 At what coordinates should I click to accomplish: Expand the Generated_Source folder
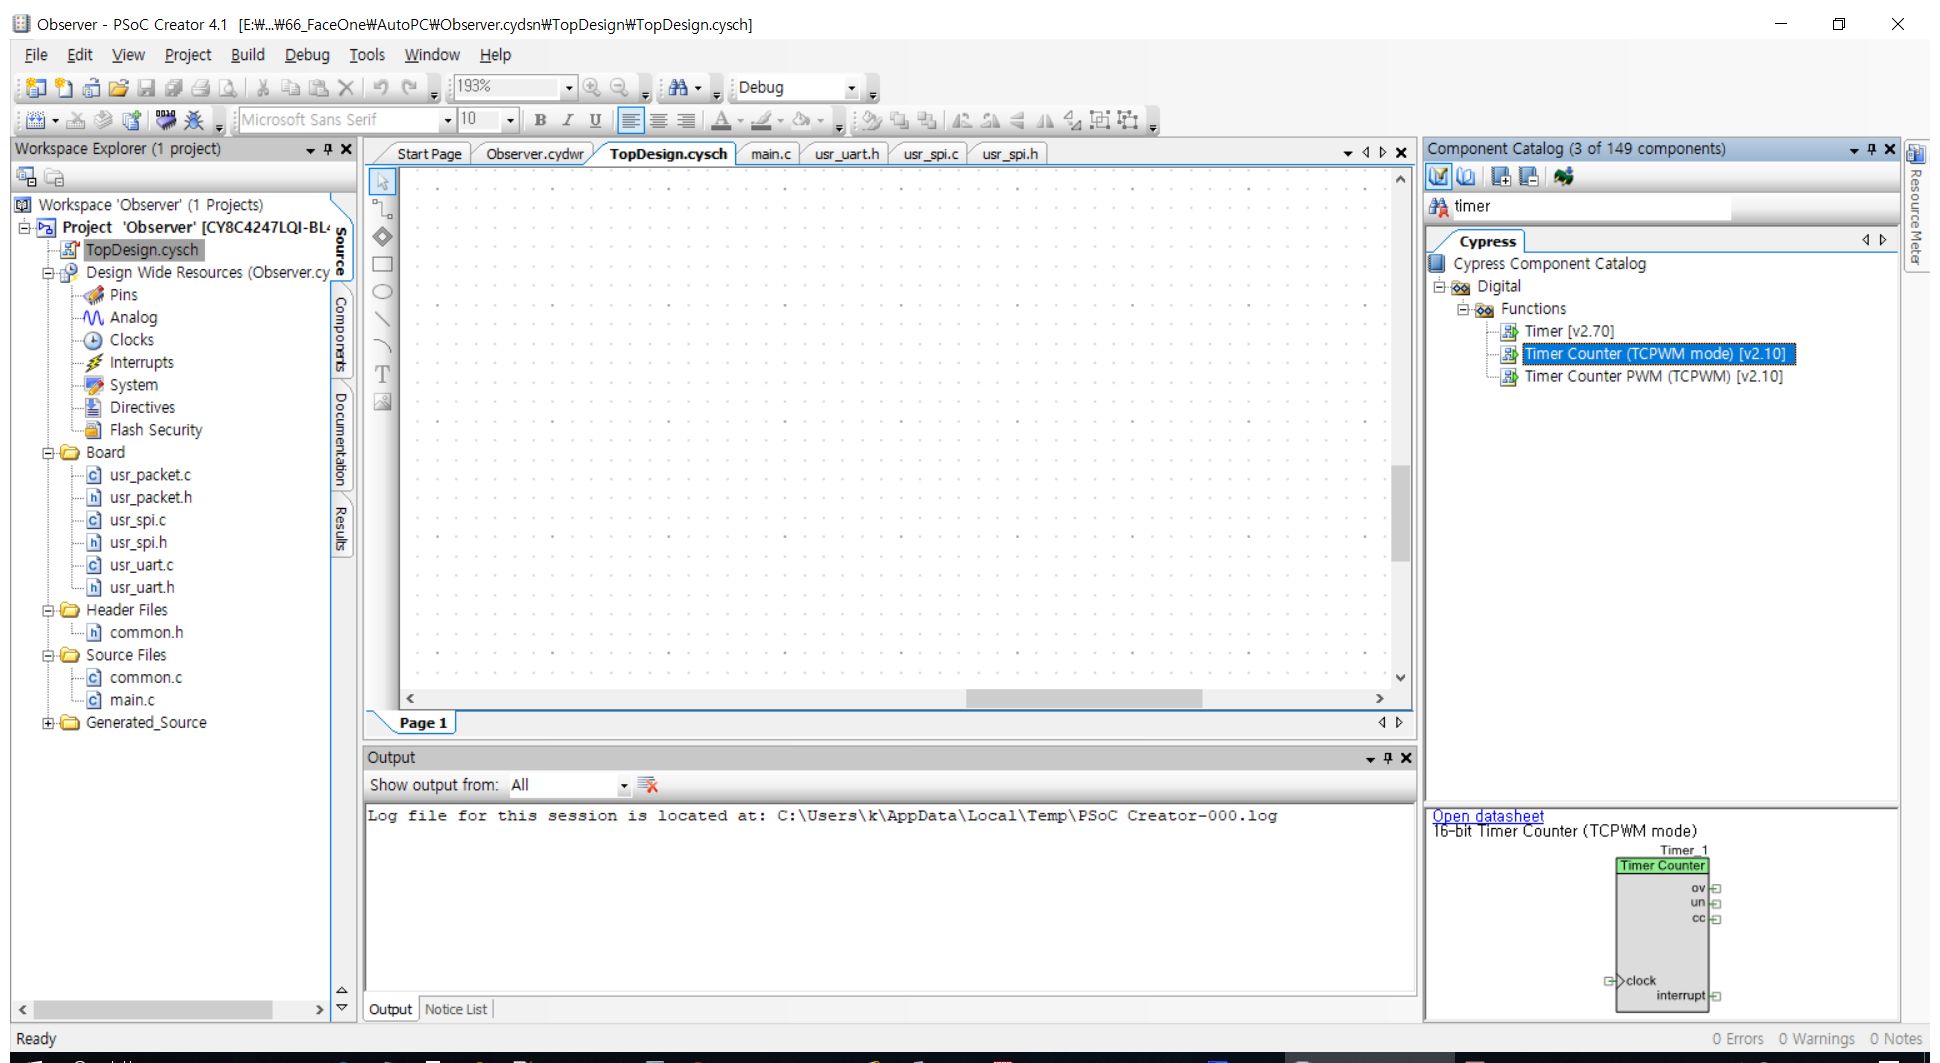click(x=47, y=723)
